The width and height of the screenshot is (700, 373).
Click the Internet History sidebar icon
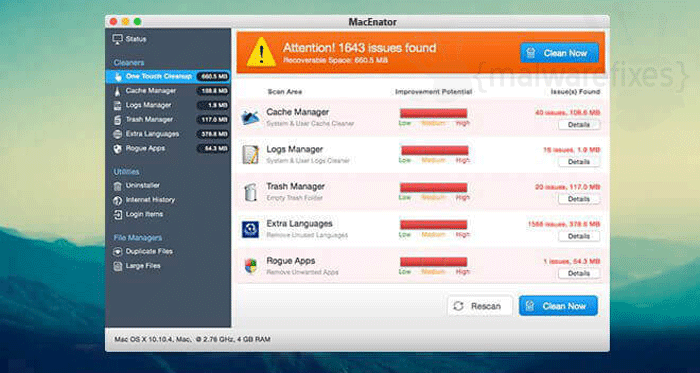tap(117, 200)
